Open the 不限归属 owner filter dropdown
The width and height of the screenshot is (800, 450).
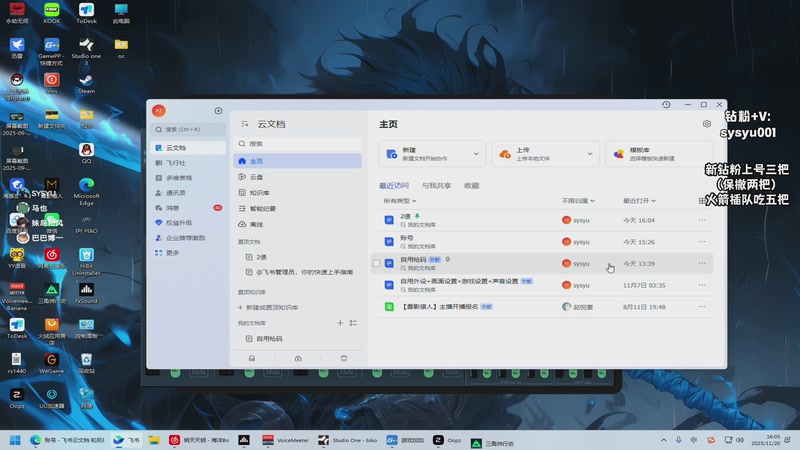[578, 201]
